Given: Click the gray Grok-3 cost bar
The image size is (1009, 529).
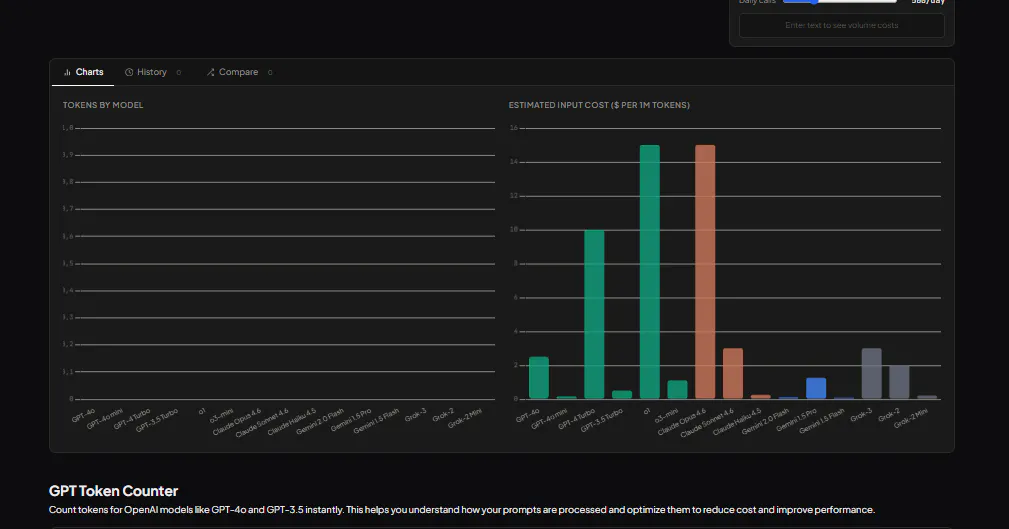Looking at the screenshot, I should [x=871, y=373].
